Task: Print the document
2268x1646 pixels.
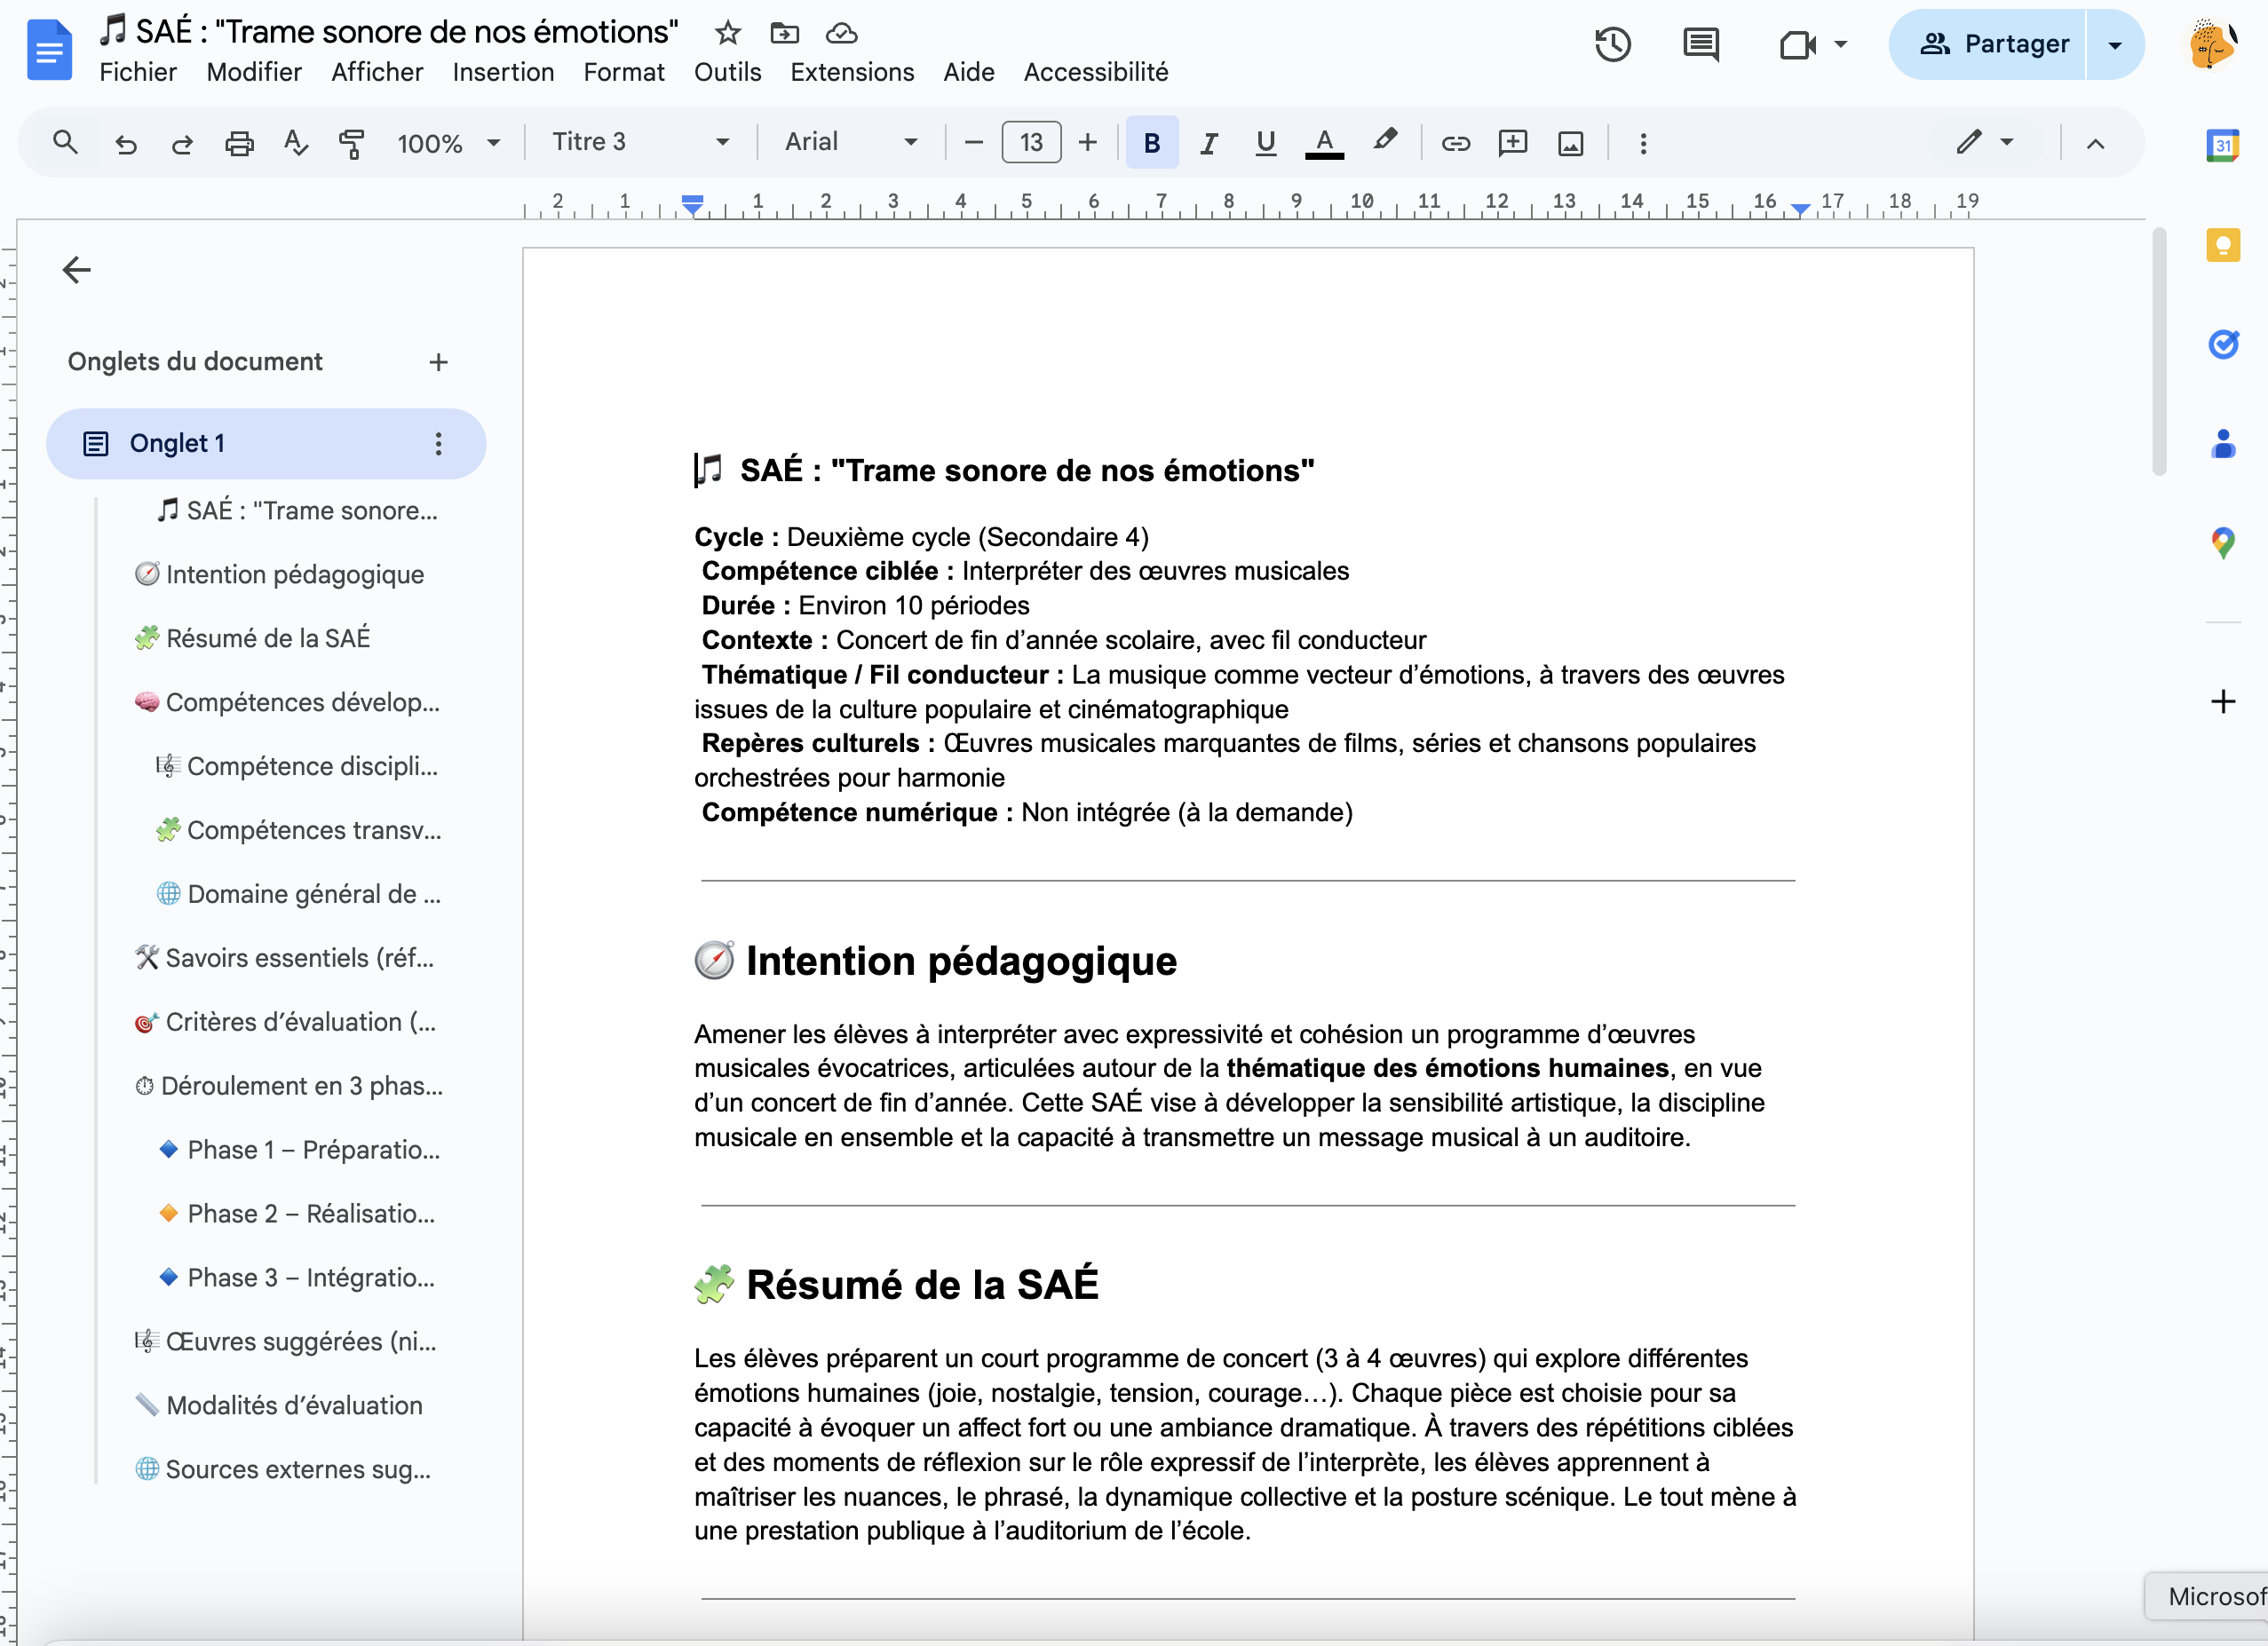Action: [x=239, y=143]
